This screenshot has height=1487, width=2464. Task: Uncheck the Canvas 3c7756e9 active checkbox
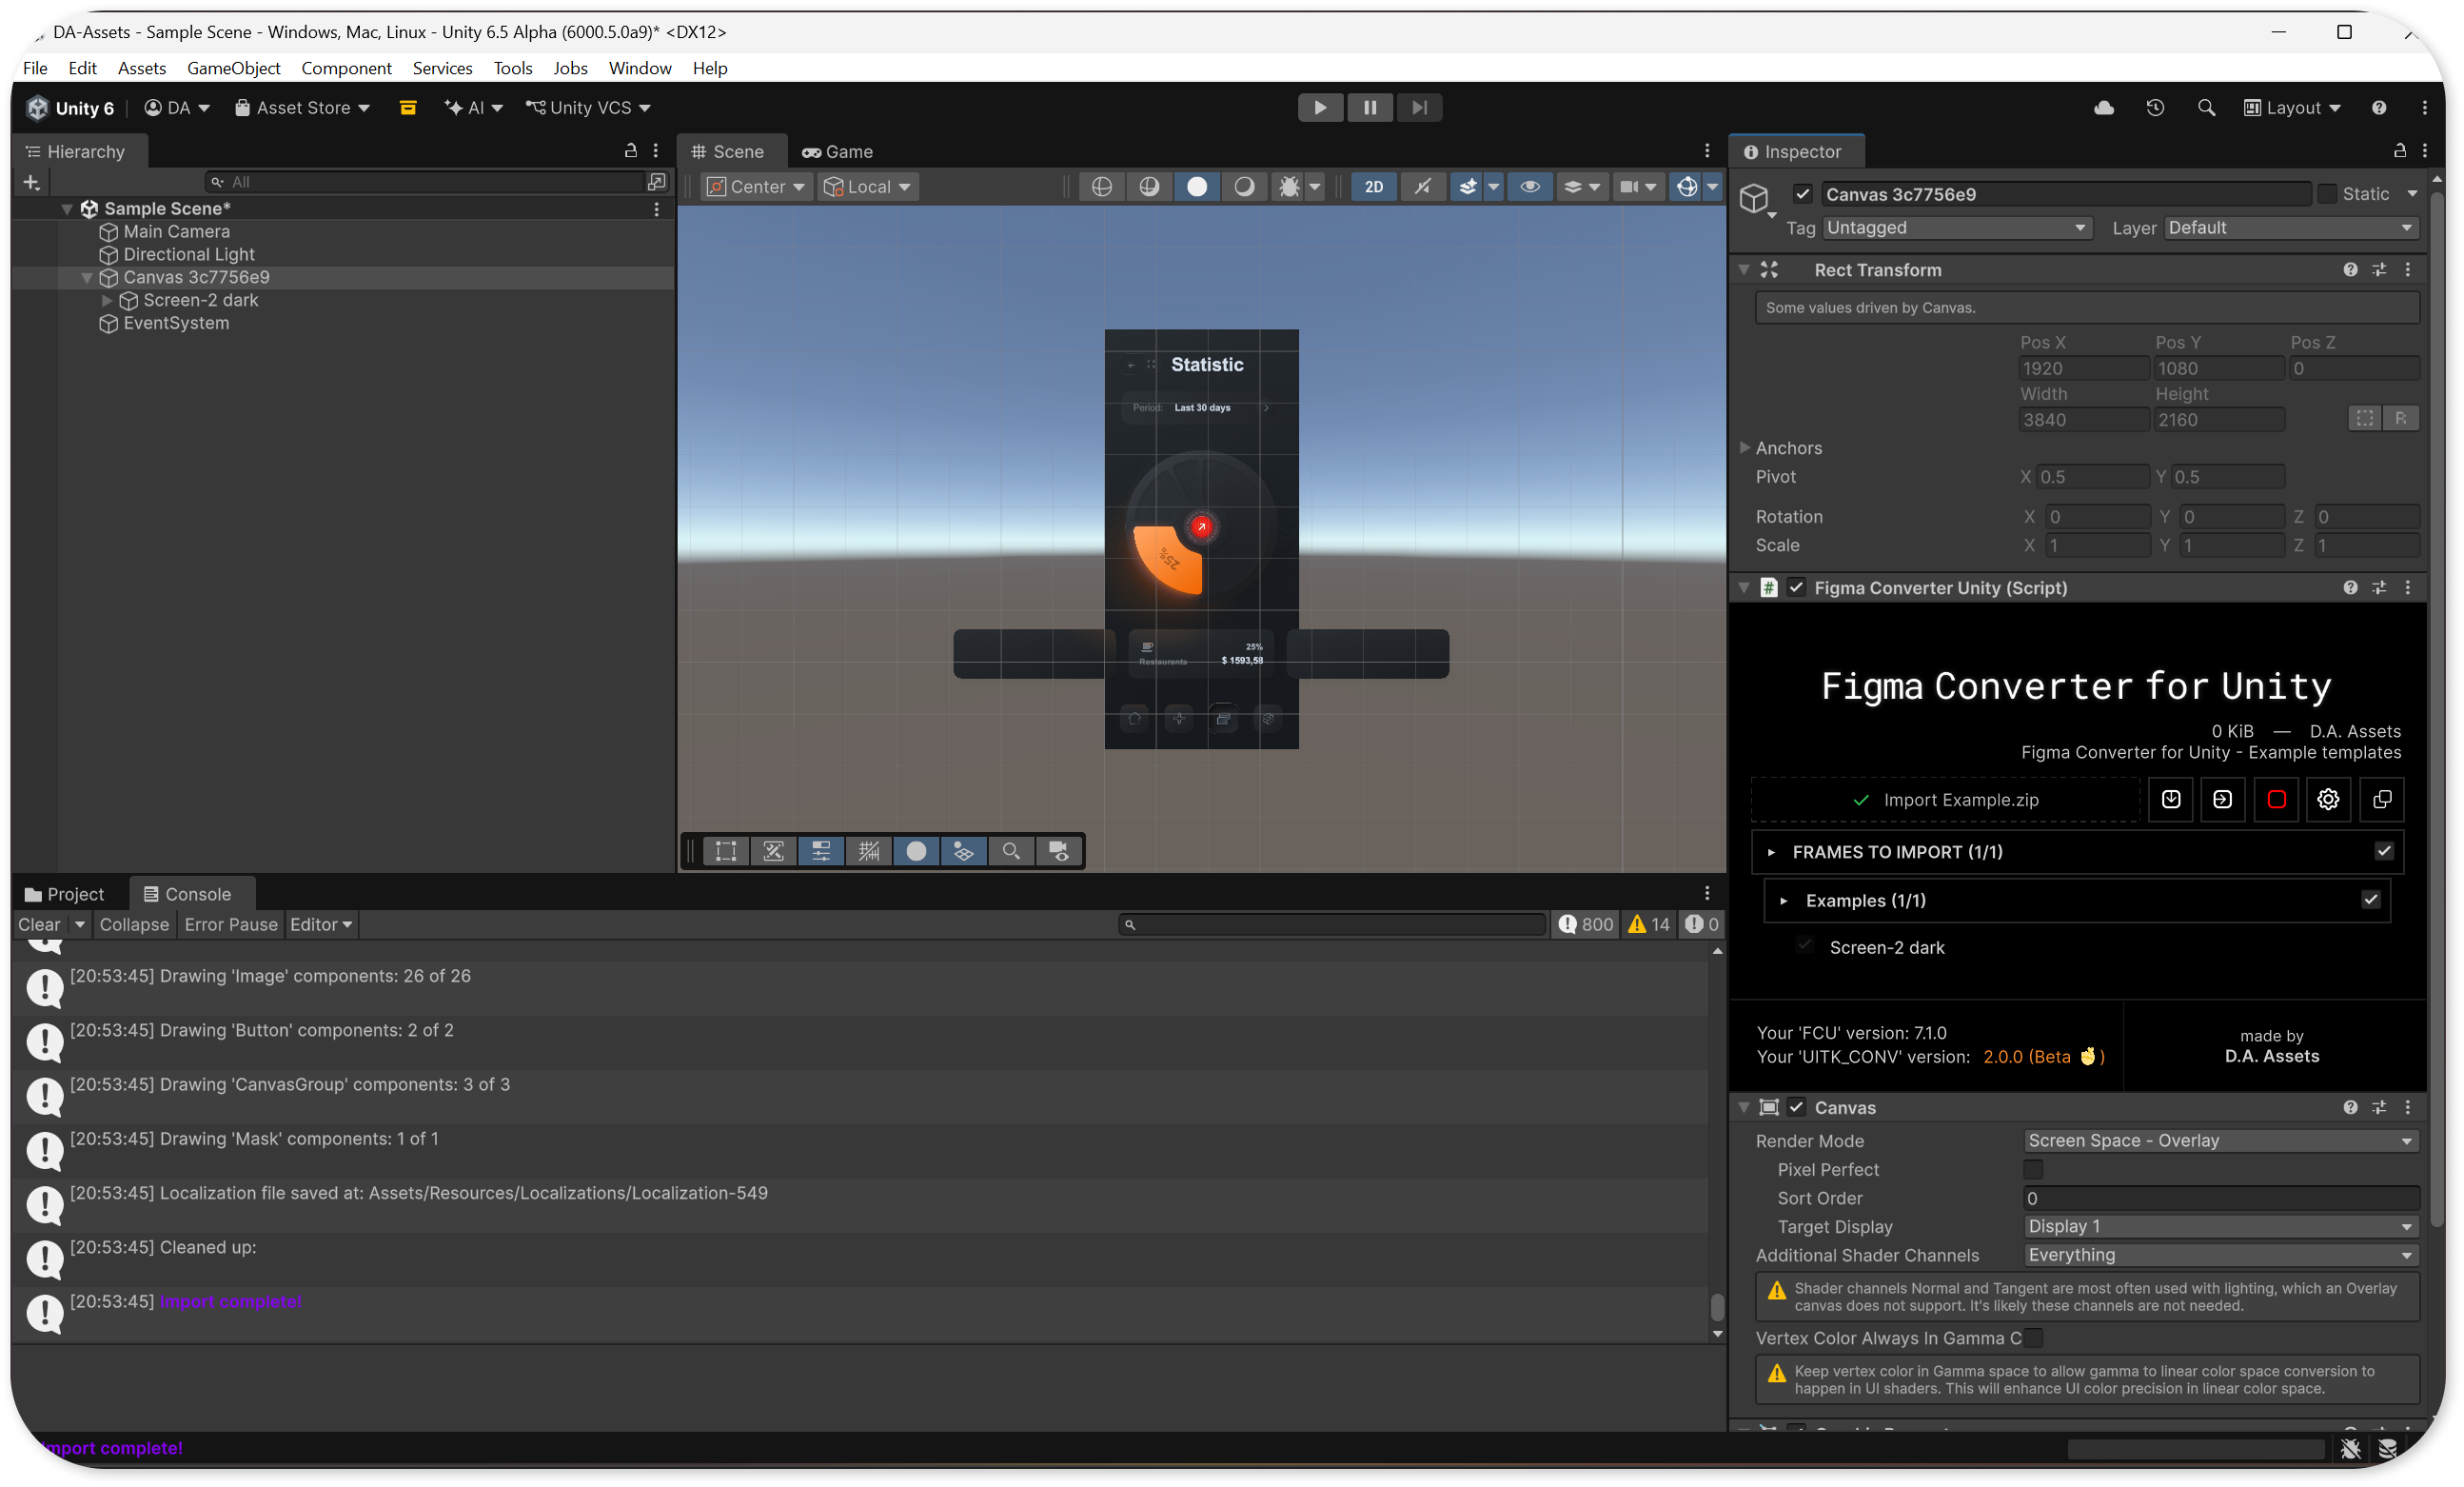[1802, 194]
